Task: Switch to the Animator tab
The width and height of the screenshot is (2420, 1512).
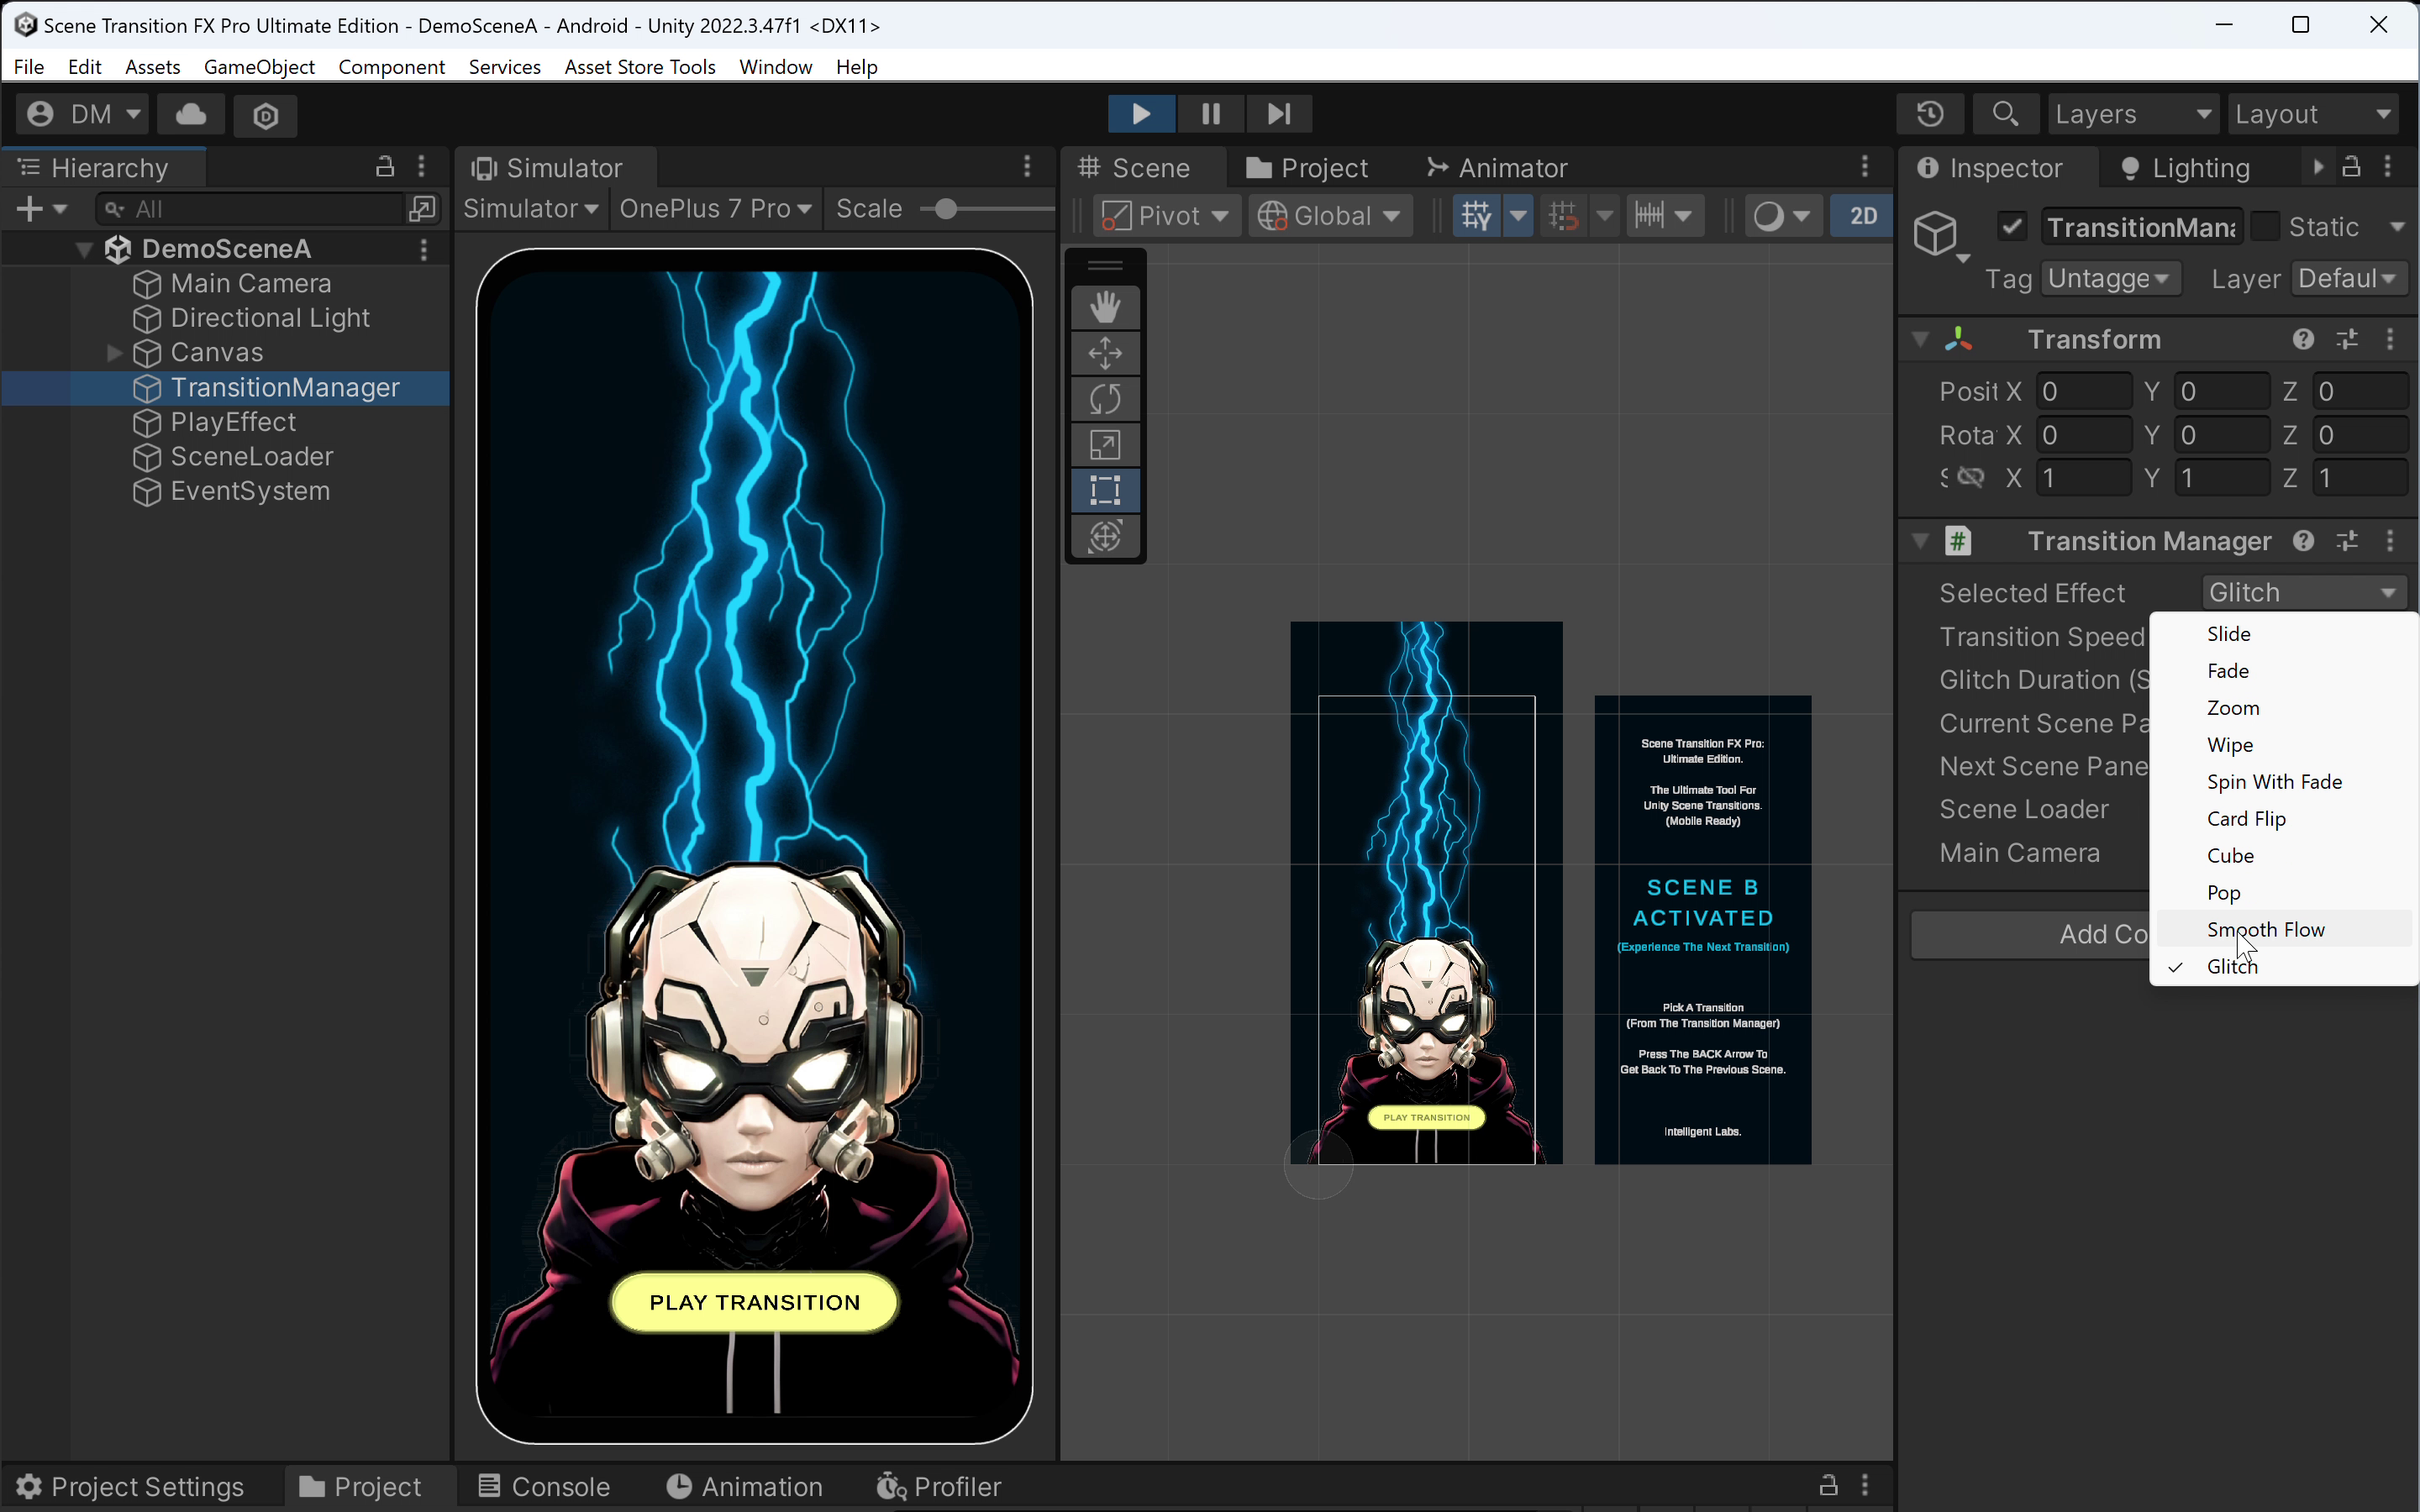Action: click(1497, 167)
